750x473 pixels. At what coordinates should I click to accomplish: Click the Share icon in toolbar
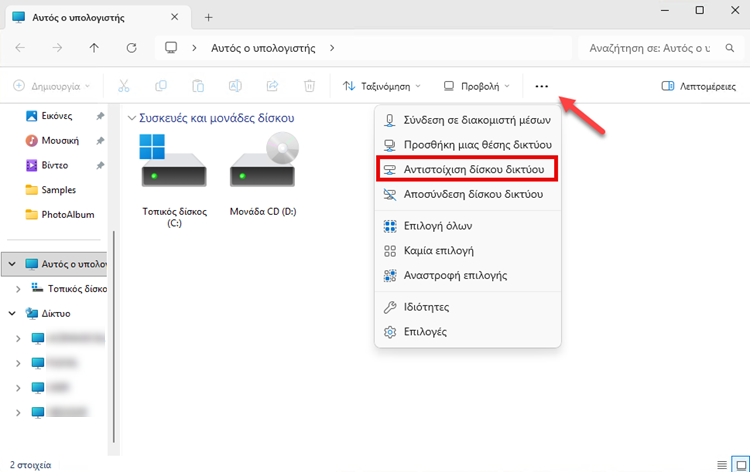coord(272,86)
